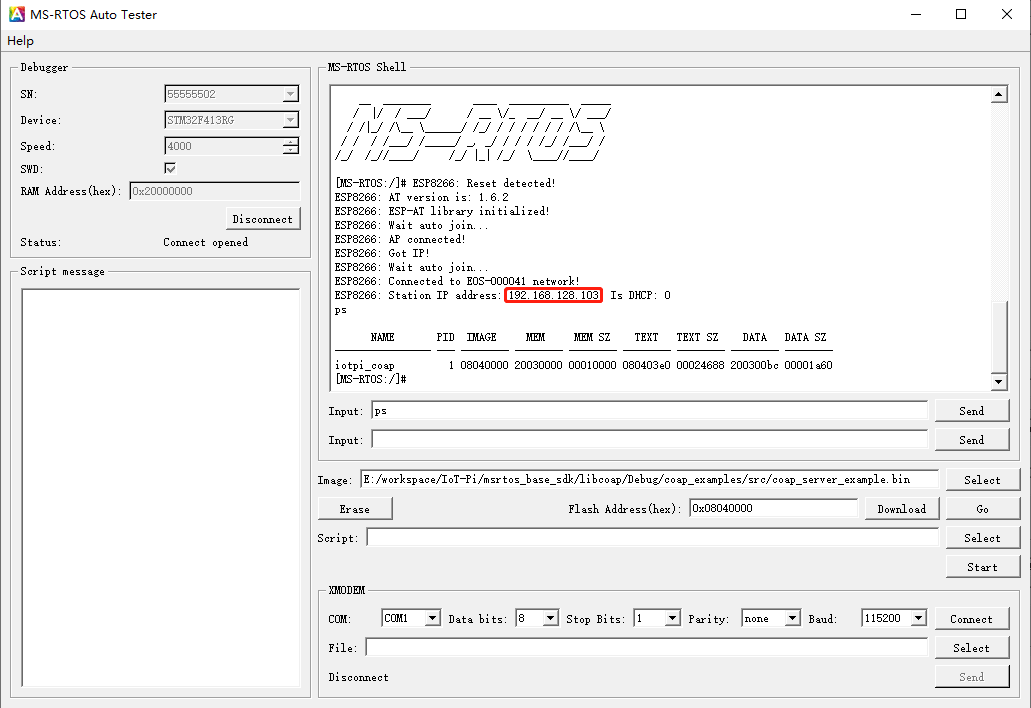Expand the Device dropdown
The height and width of the screenshot is (708, 1031).
click(x=290, y=121)
